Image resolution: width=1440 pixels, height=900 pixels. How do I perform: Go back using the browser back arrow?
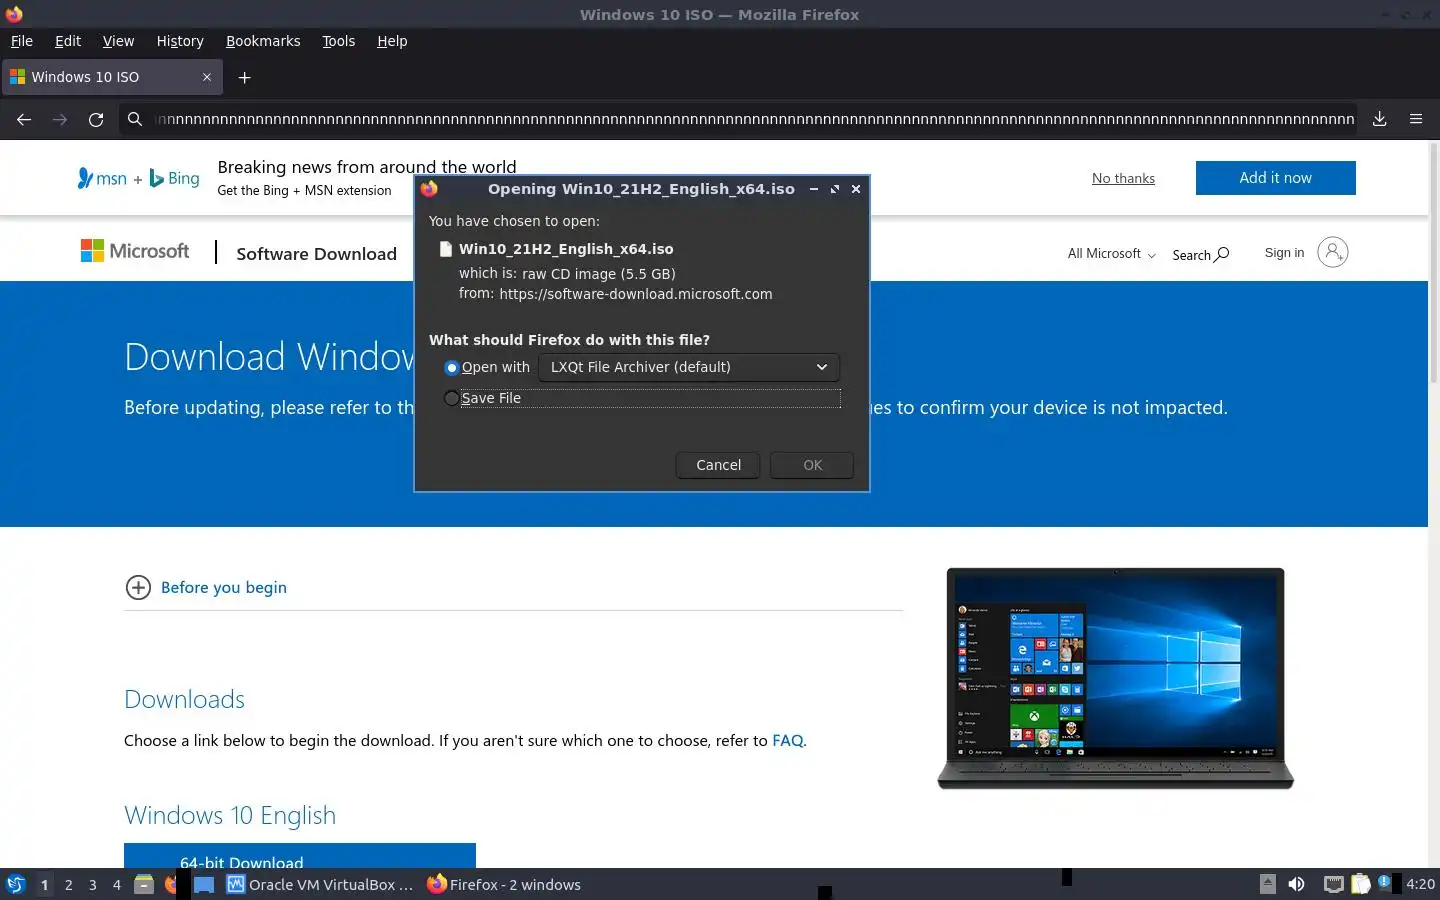[24, 119]
